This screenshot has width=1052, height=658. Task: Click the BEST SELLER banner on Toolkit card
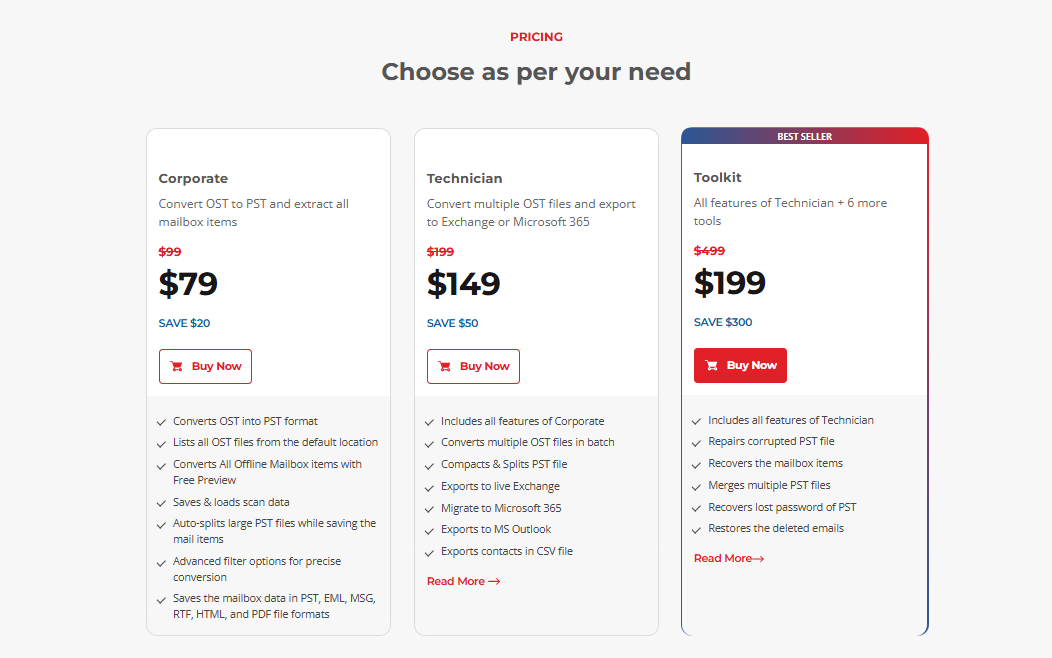[804, 136]
